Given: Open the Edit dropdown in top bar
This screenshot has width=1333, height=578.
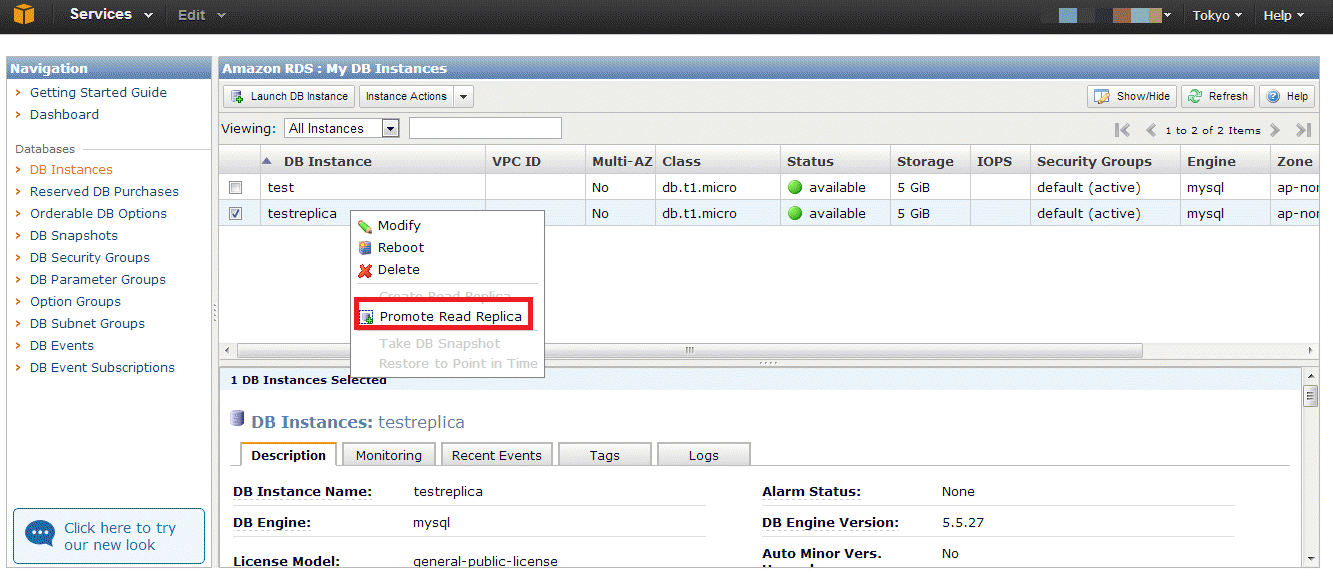Looking at the screenshot, I should [x=201, y=15].
